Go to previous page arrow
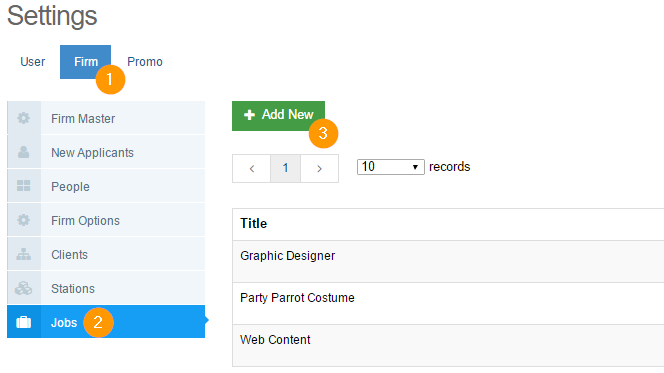This screenshot has width=664, height=373. (252, 169)
